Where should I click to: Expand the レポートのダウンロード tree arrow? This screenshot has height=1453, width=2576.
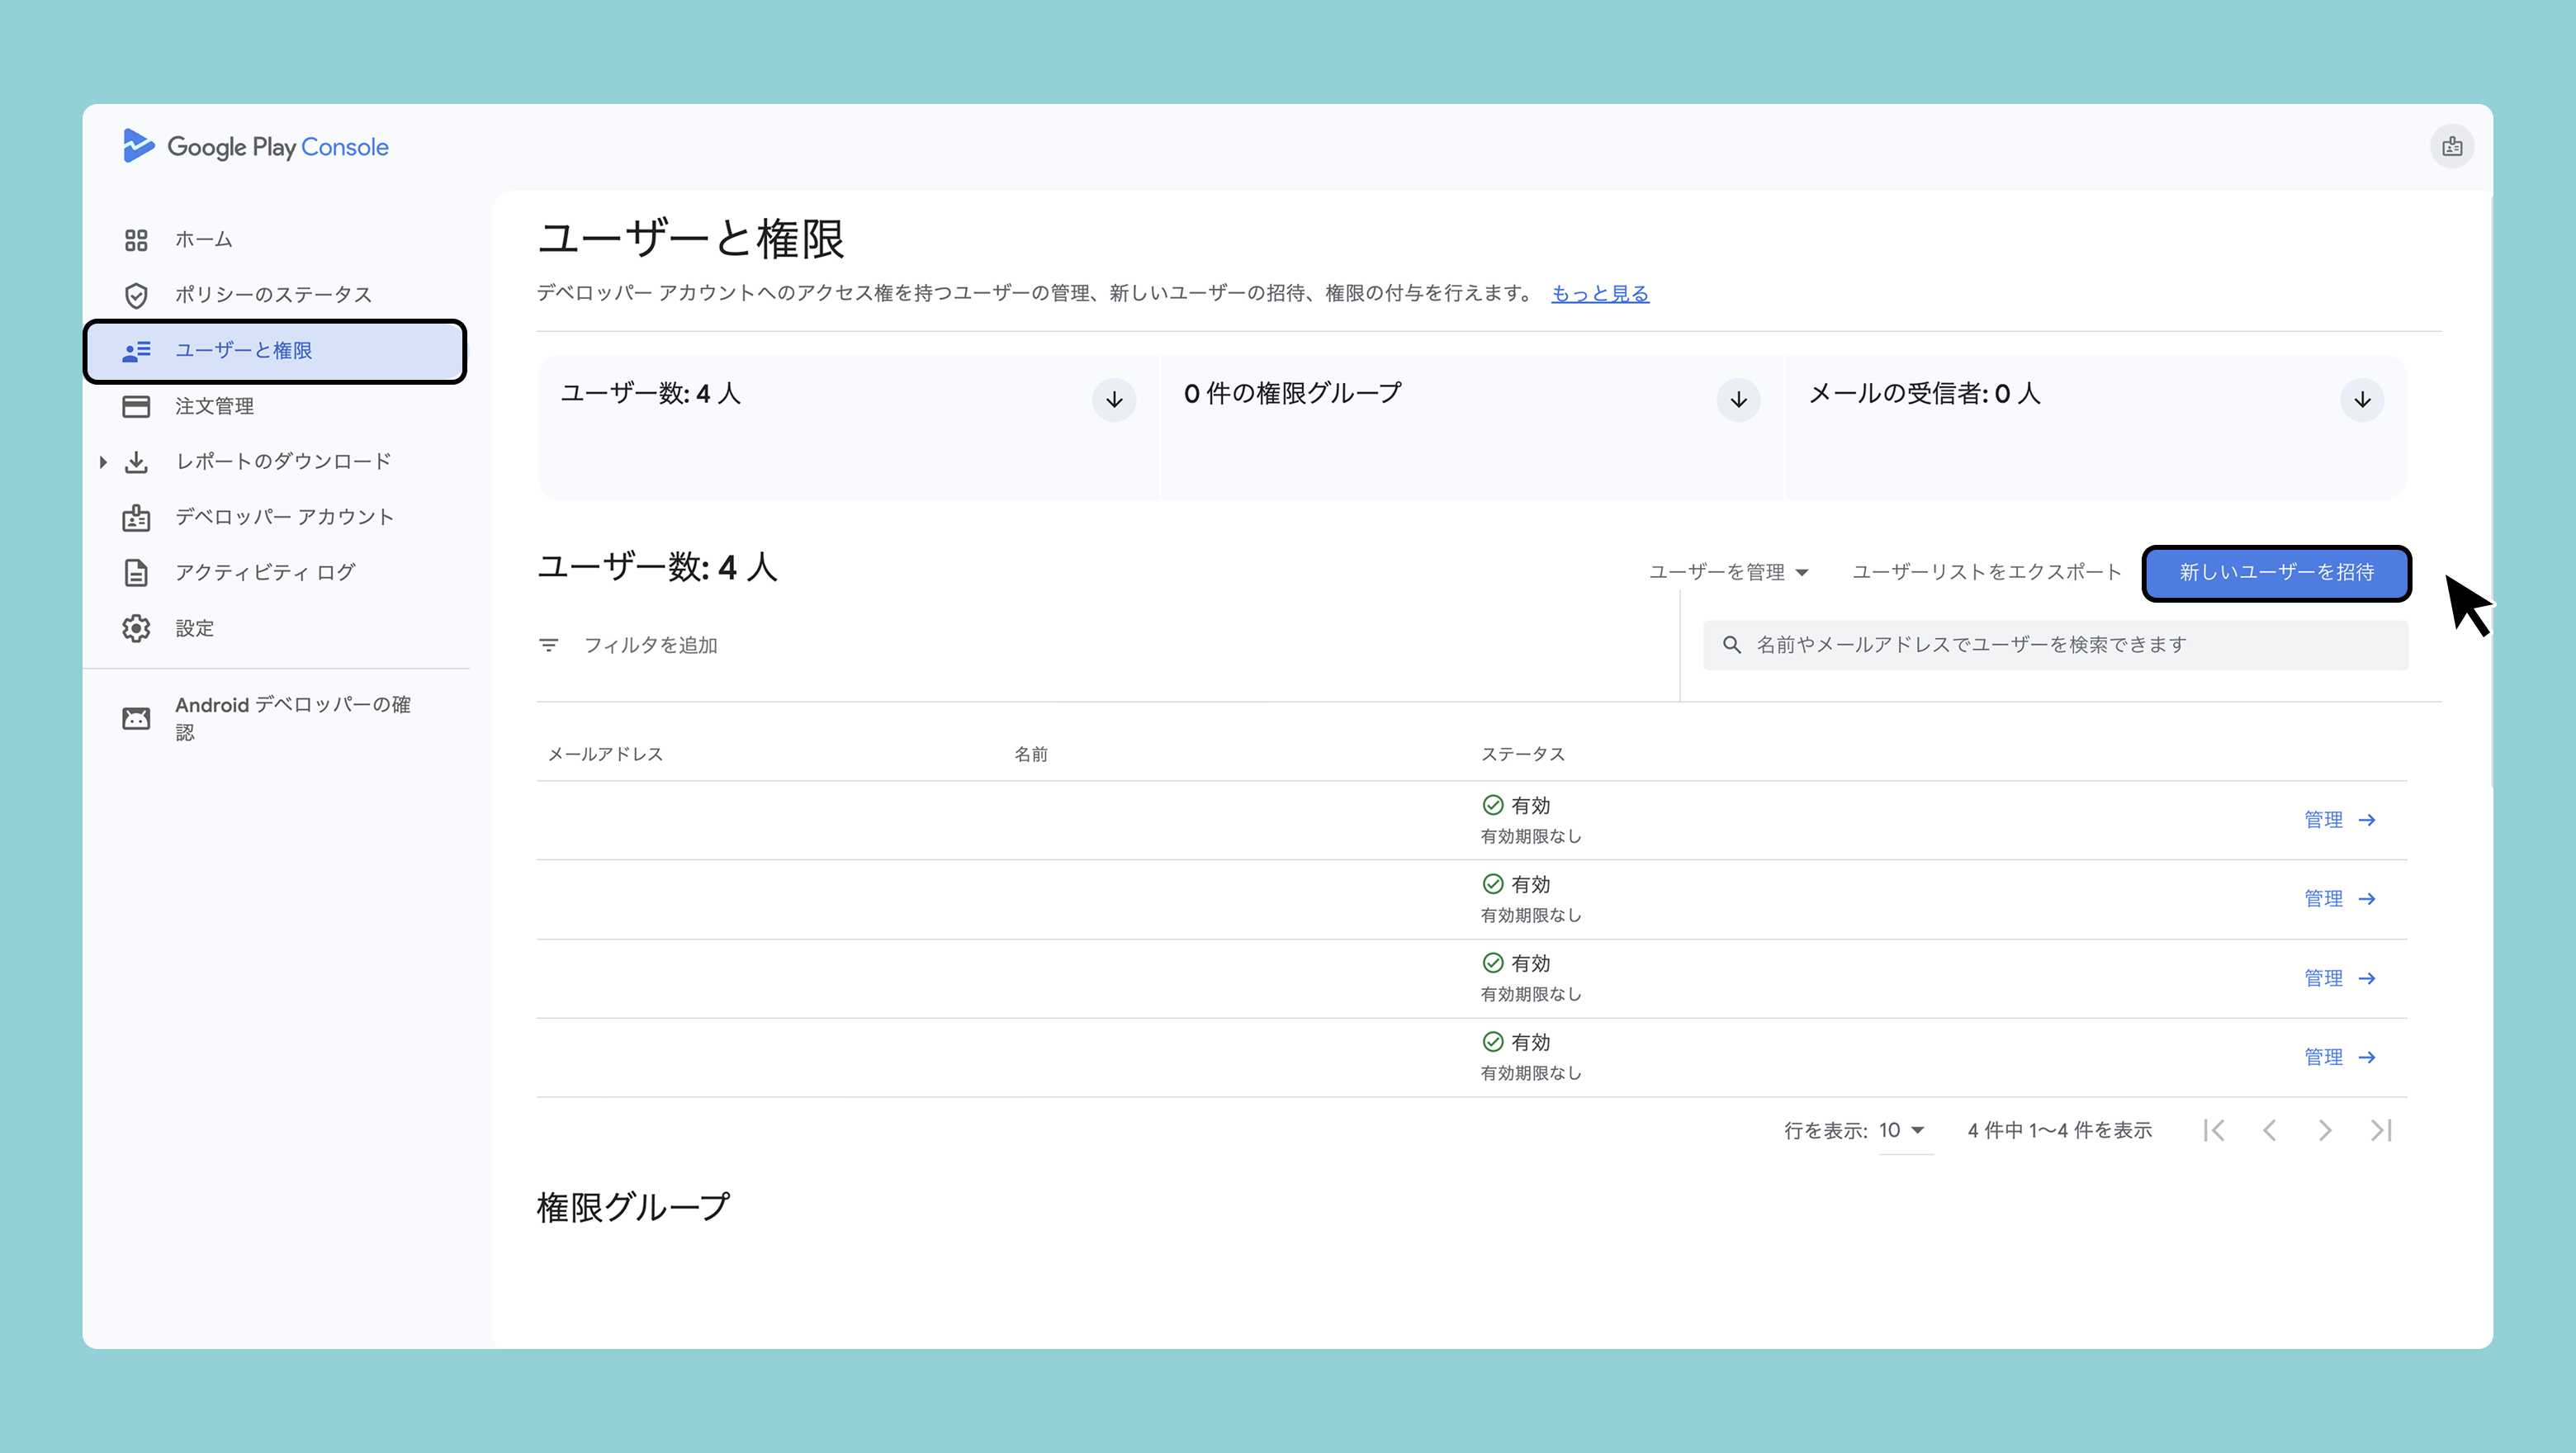pos(103,462)
